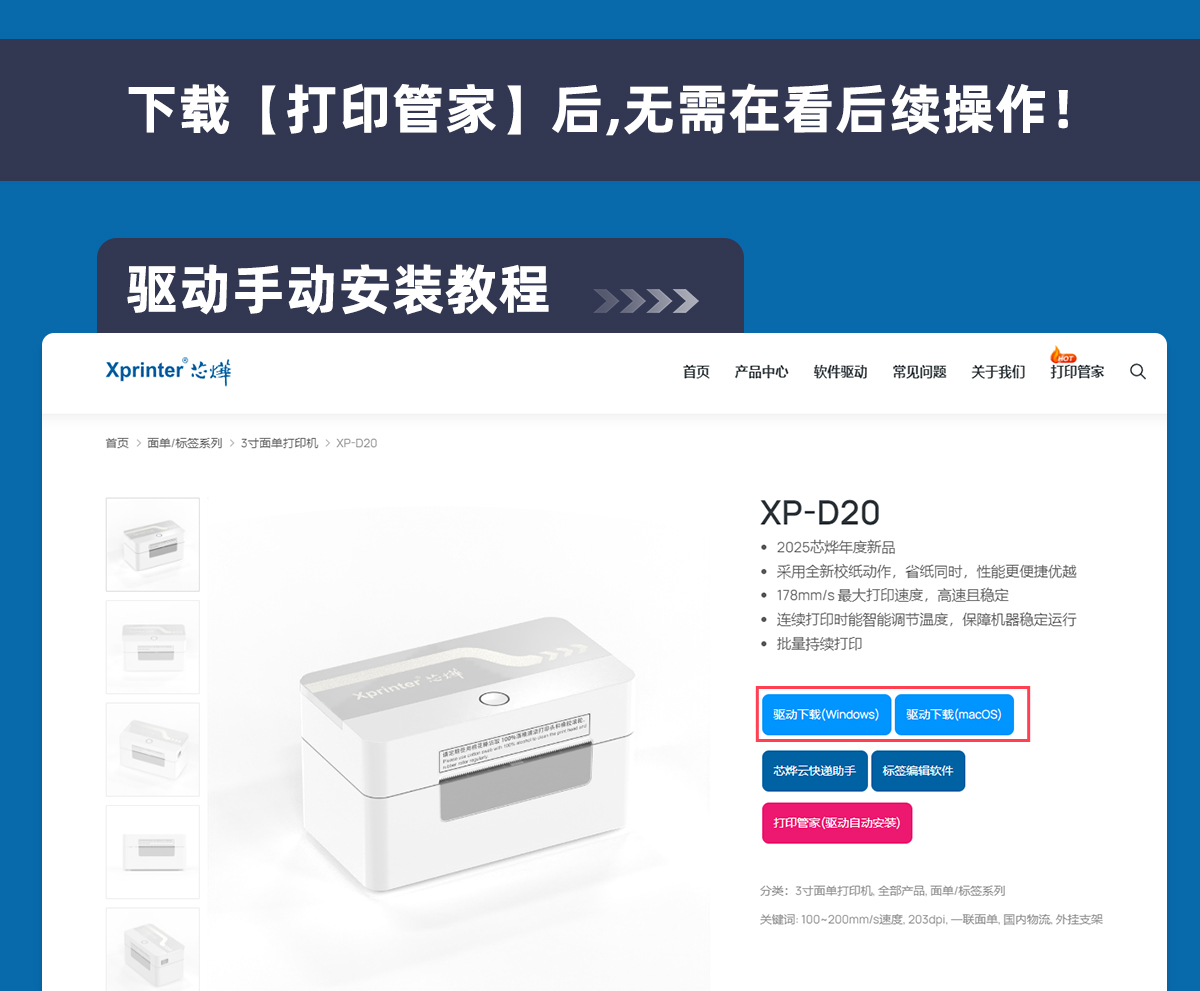The image size is (1200, 991).
Task: Click 驱动下载(Windows) button
Action: (x=826, y=714)
